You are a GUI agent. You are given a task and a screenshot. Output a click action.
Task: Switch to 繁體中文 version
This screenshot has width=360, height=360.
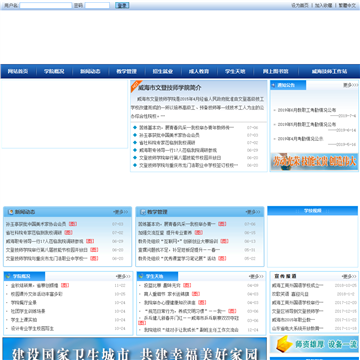[x=347, y=6]
